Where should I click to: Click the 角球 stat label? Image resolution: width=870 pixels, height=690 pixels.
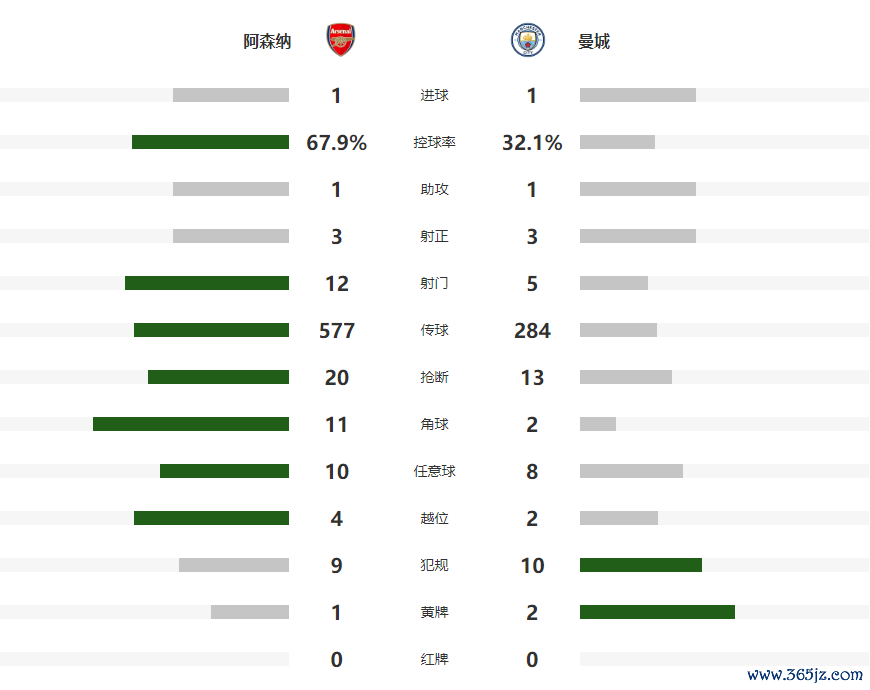click(434, 425)
